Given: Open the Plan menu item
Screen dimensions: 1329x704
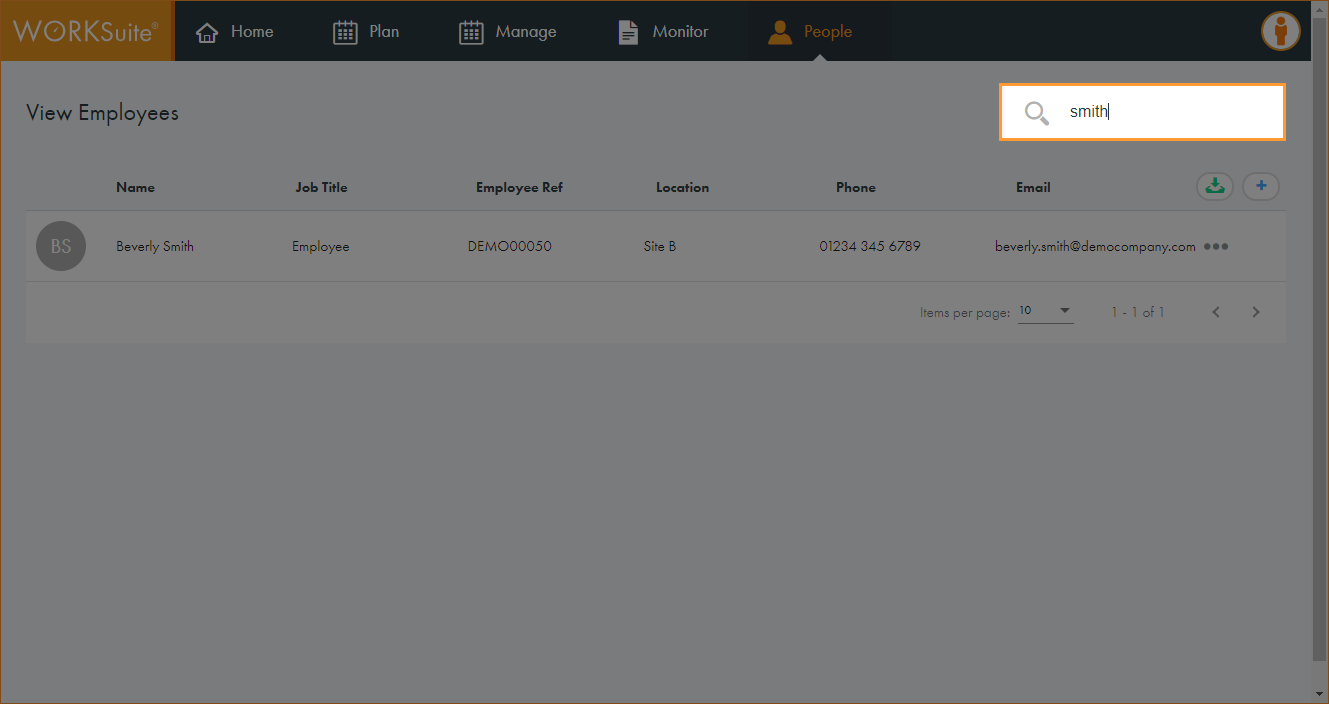Looking at the screenshot, I should [x=366, y=32].
